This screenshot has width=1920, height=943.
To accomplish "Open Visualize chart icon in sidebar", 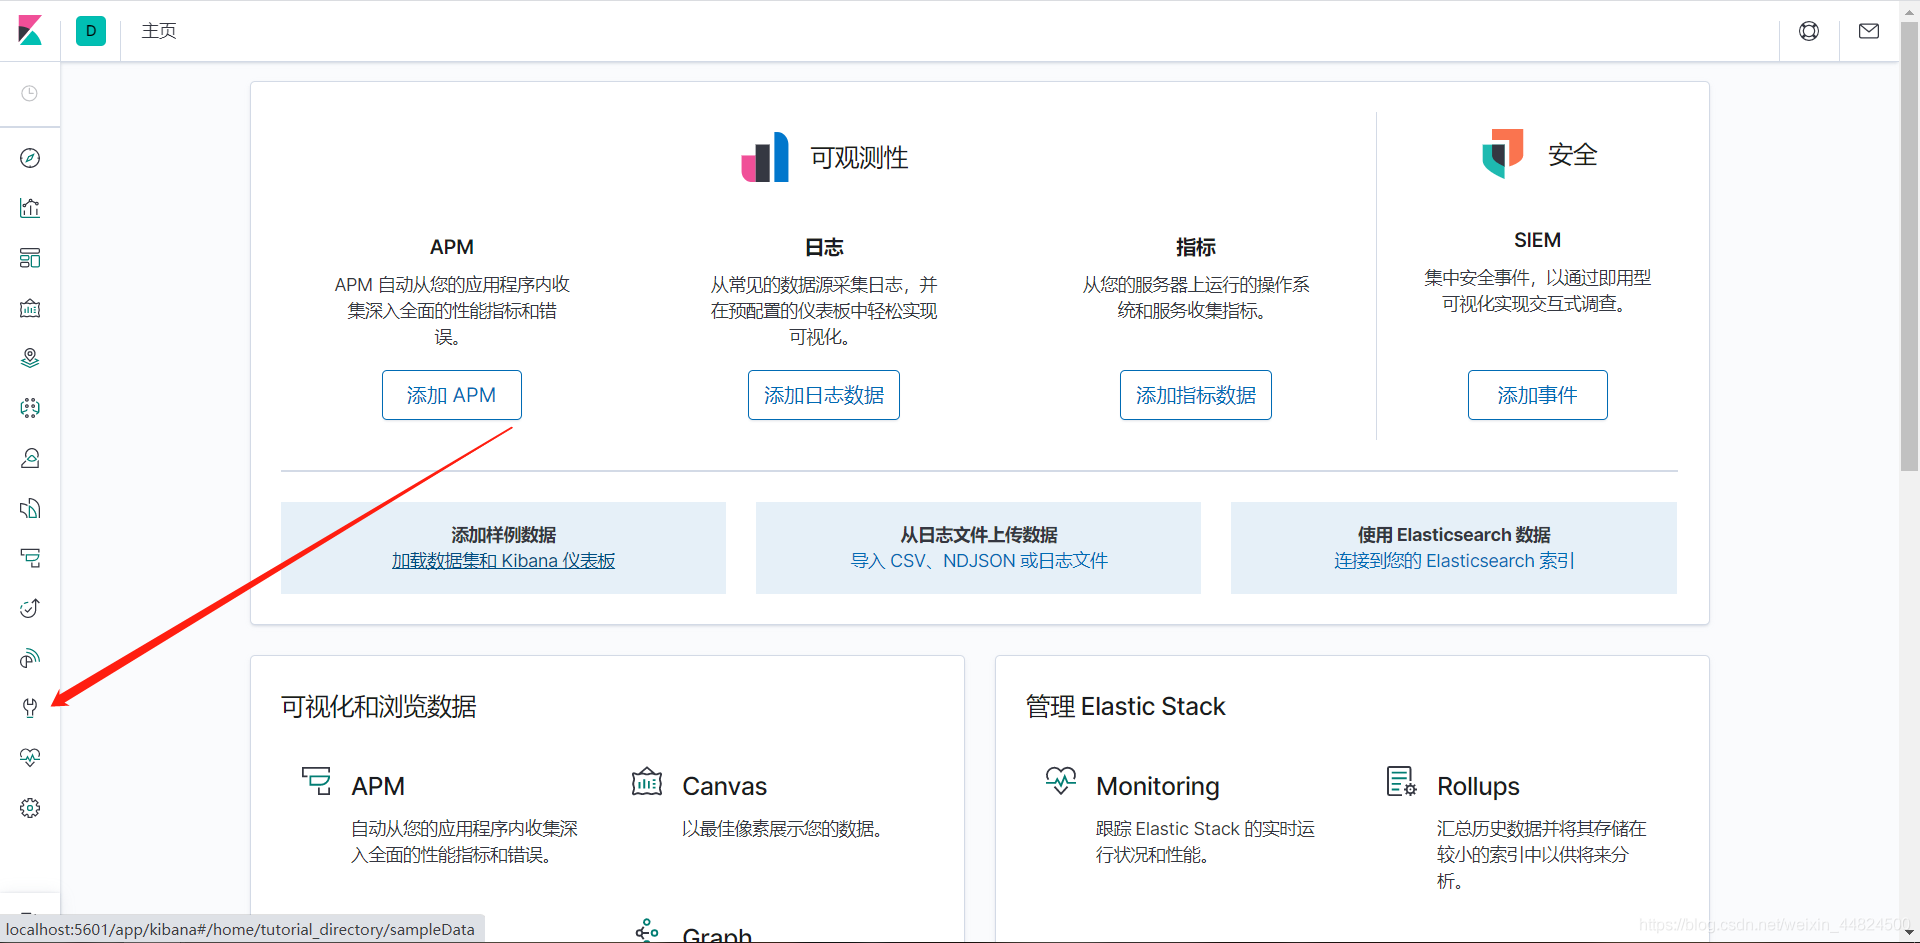I will pyautogui.click(x=30, y=208).
